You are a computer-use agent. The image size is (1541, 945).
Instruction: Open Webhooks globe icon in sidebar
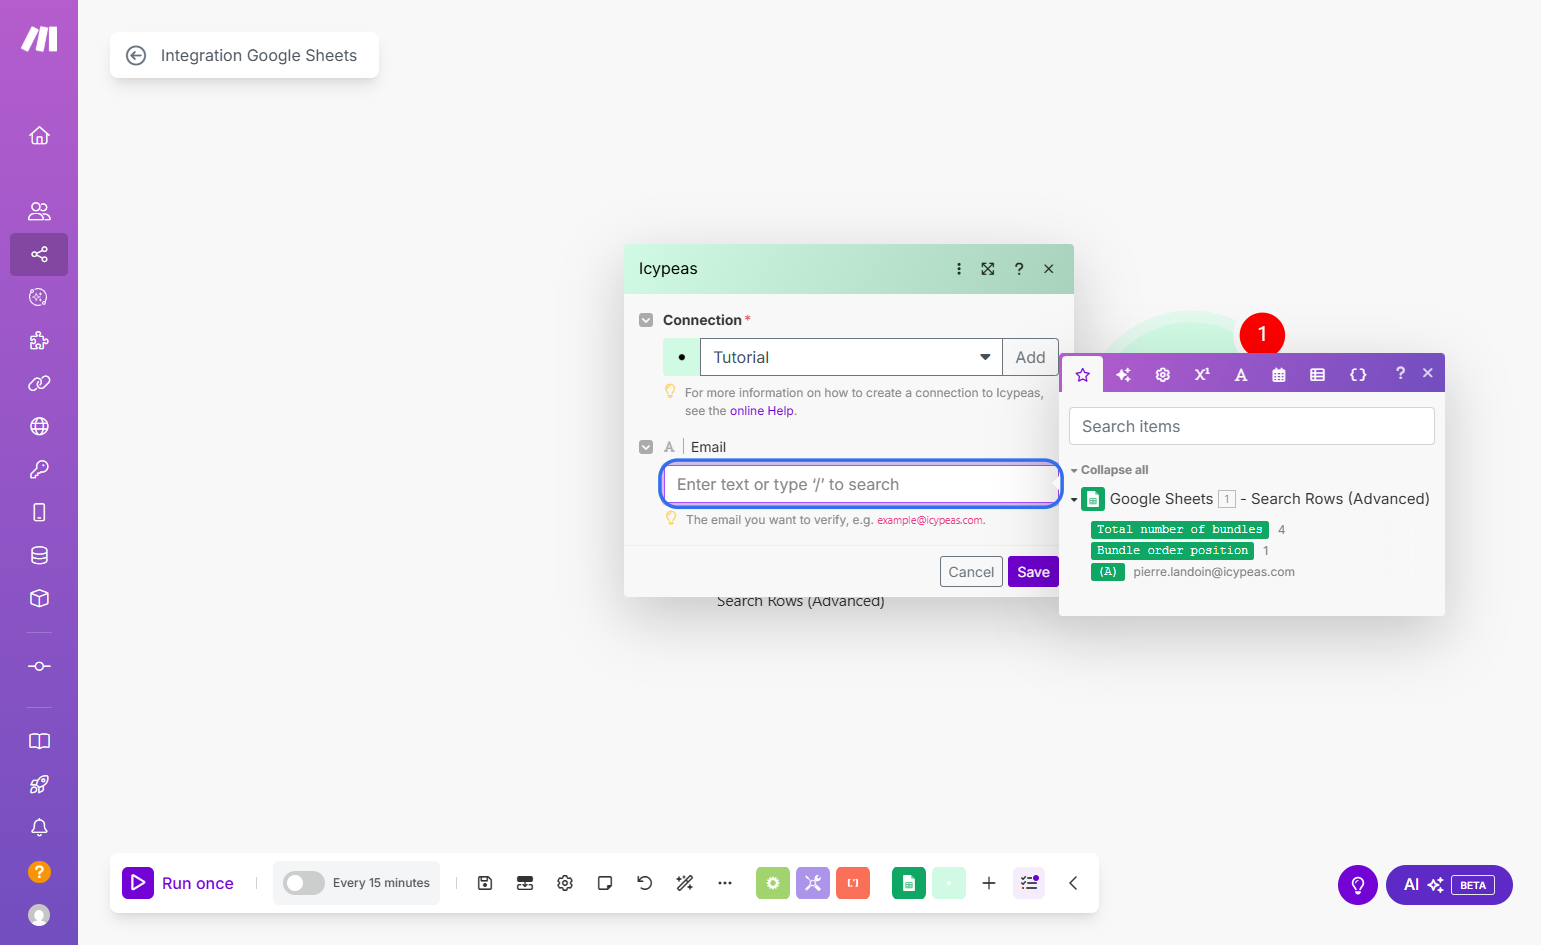pos(39,426)
